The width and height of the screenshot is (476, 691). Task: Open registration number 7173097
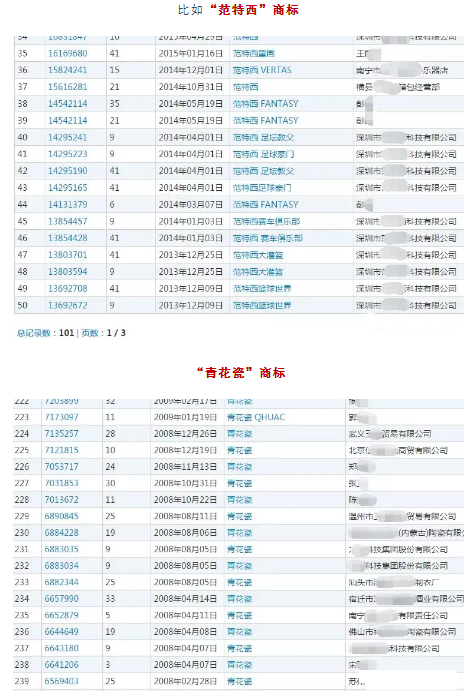click(61, 417)
